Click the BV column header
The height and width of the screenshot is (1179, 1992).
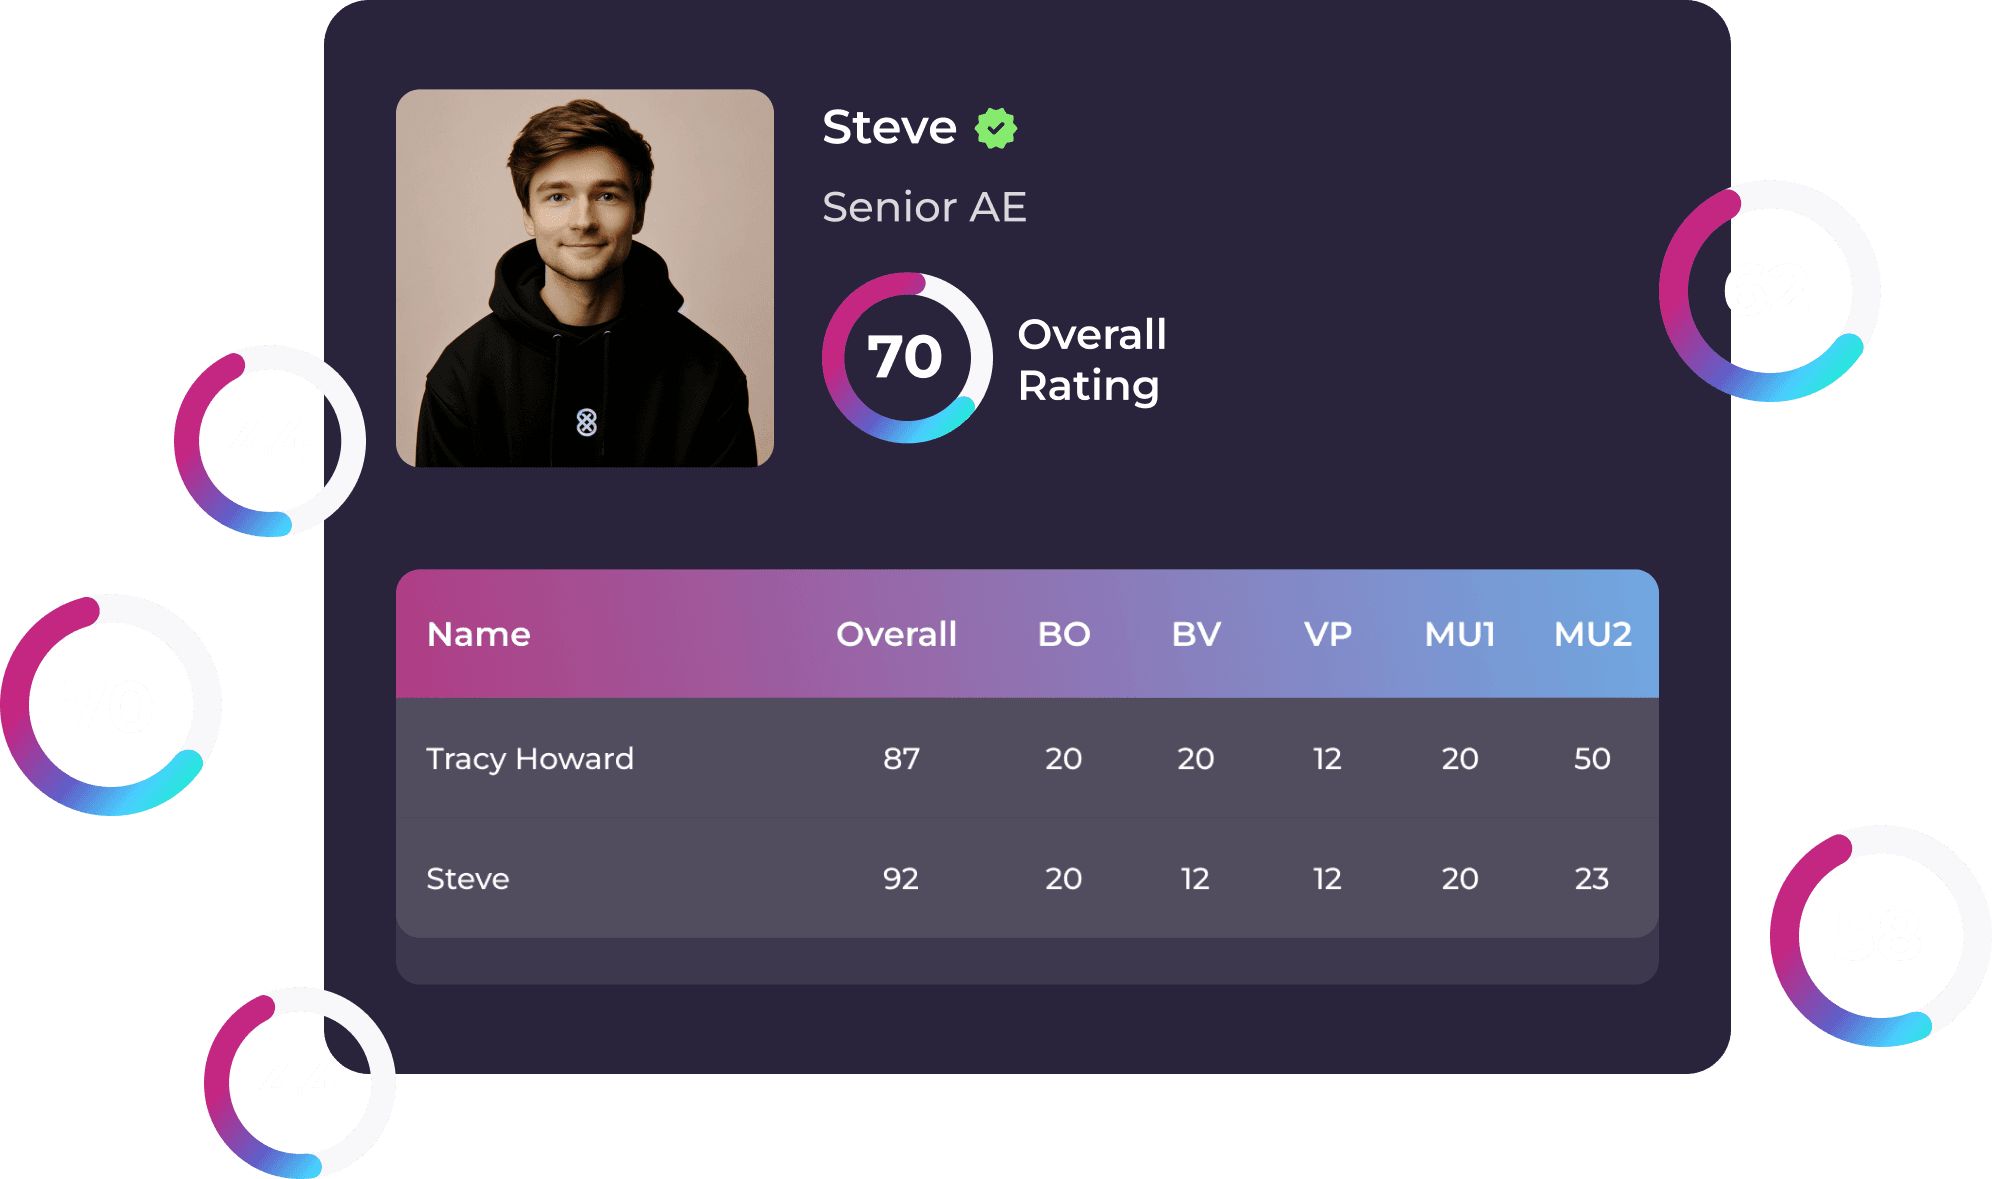(1196, 634)
